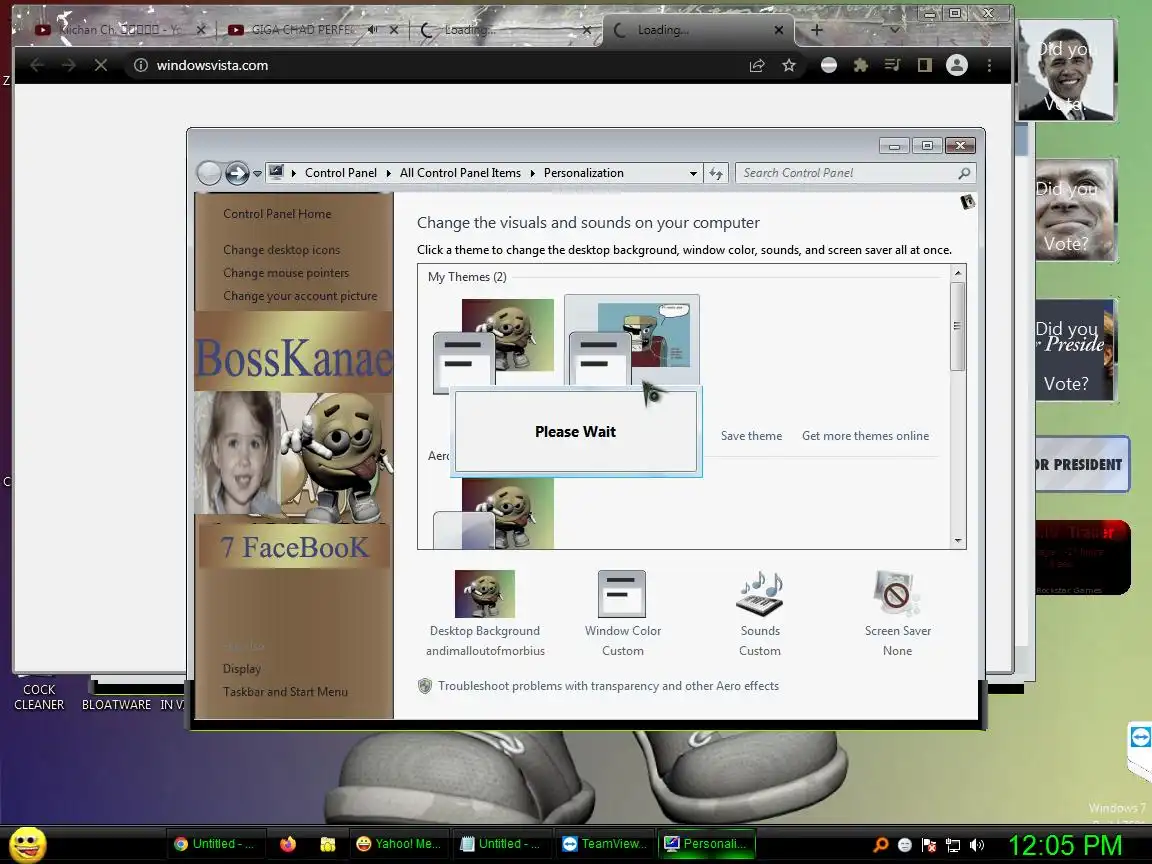The image size is (1152, 864).
Task: Stop loading page in Chrome toolbar
Action: [101, 65]
